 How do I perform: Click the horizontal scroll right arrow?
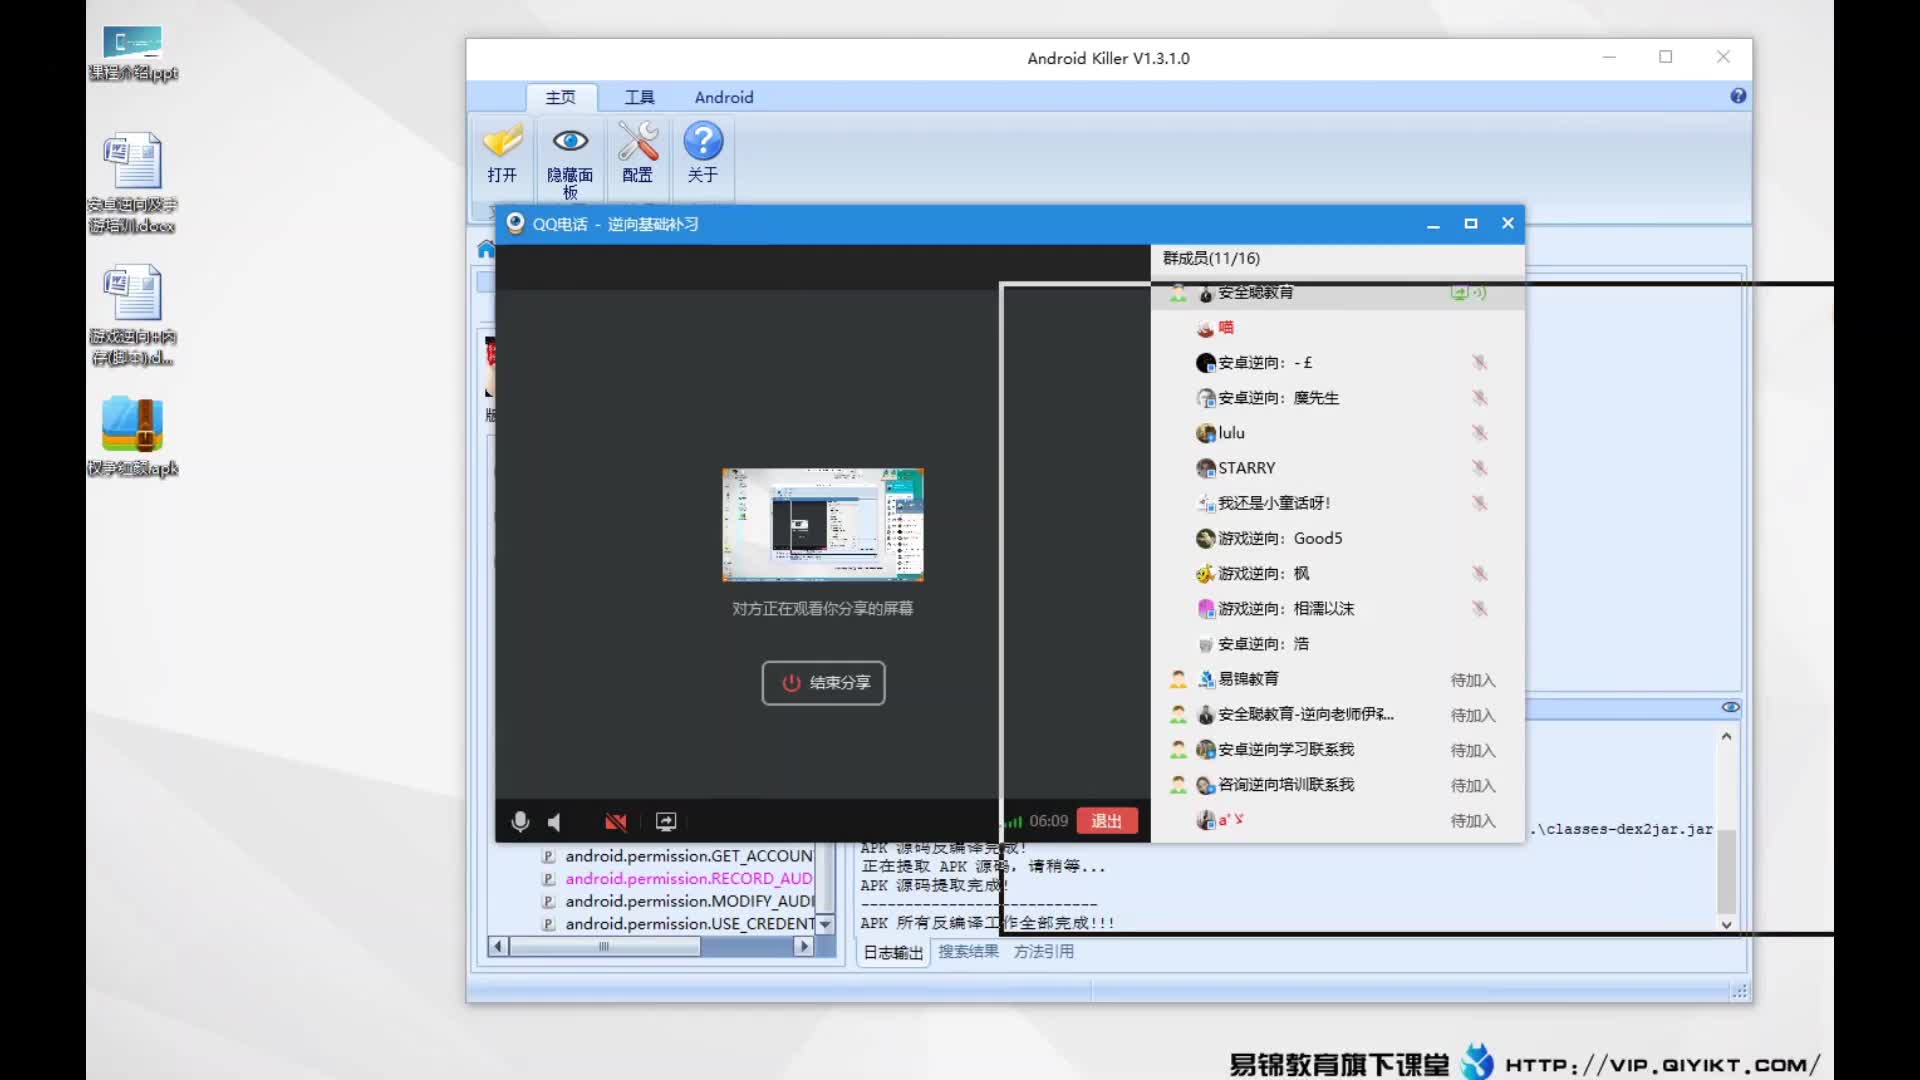803,946
